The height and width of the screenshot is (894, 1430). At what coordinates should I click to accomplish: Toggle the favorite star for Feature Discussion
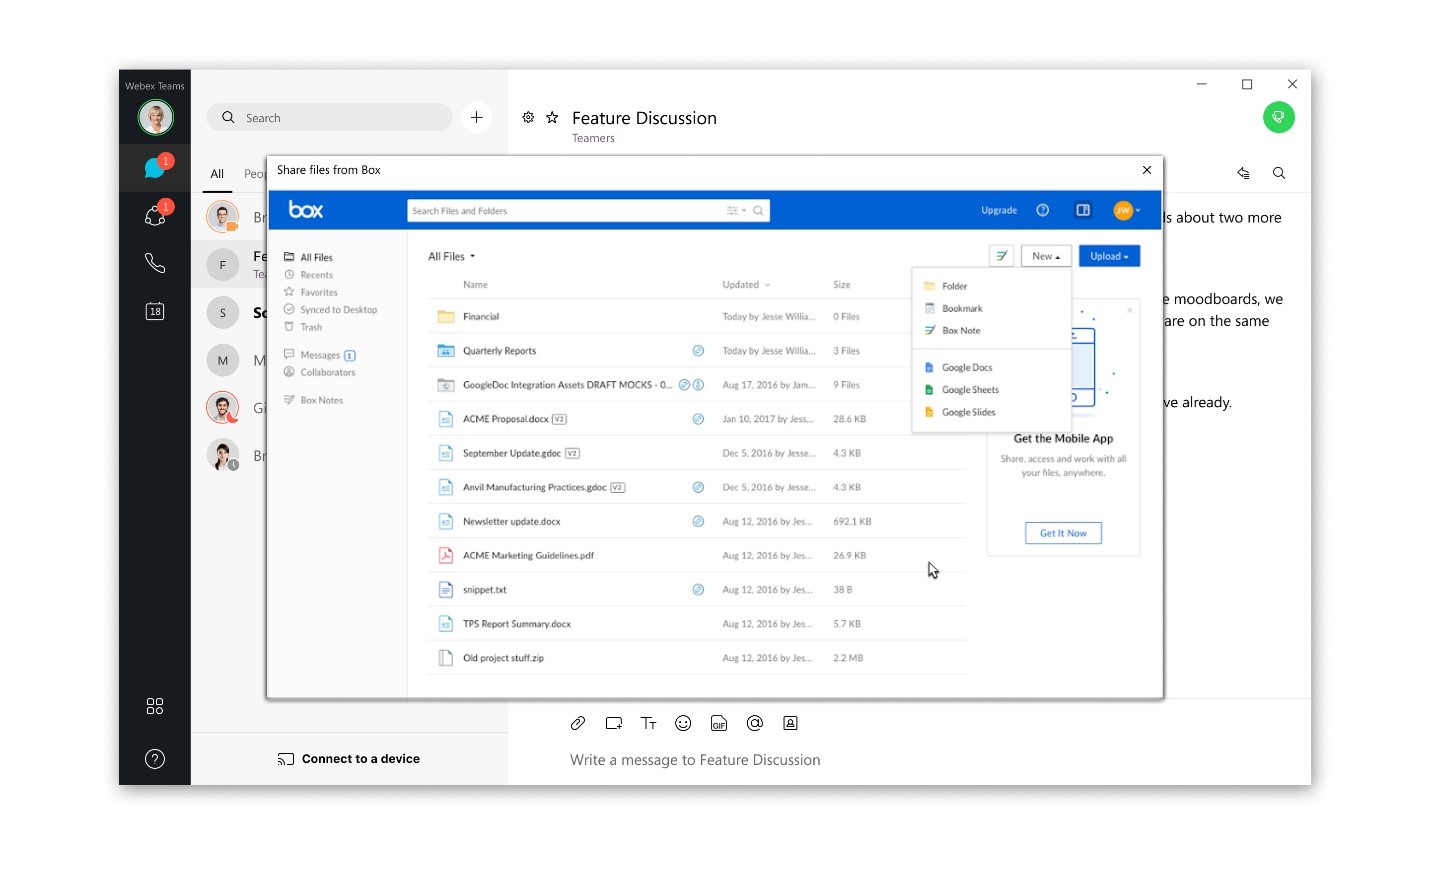(x=553, y=117)
